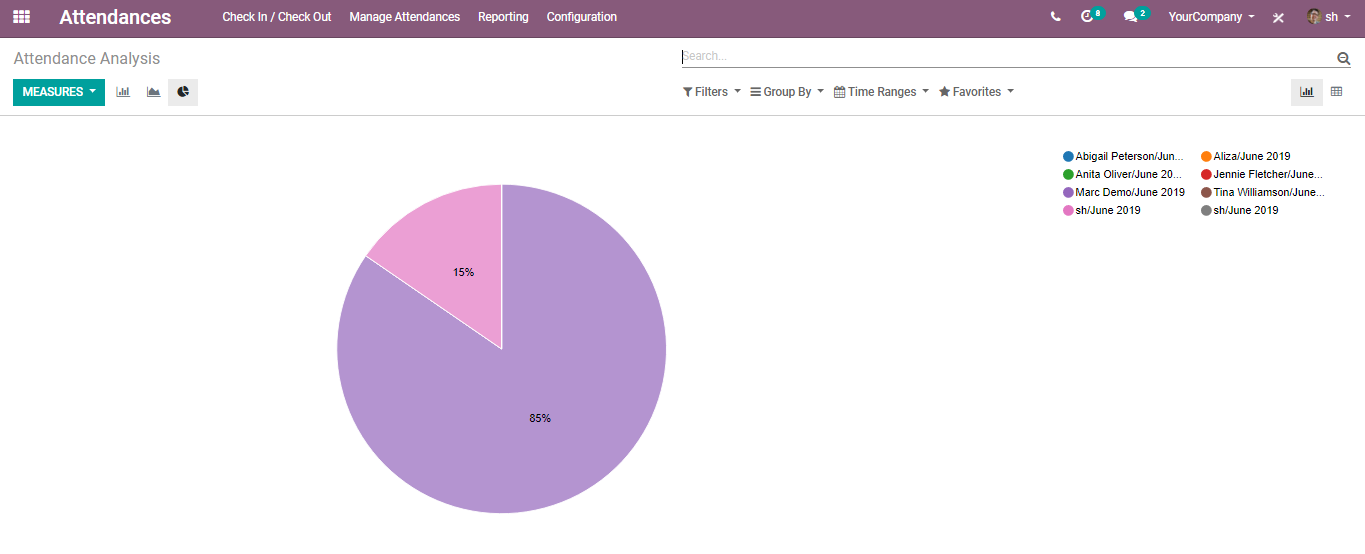The width and height of the screenshot is (1365, 554).
Task: Expand the Group By dropdown
Action: pos(787,92)
